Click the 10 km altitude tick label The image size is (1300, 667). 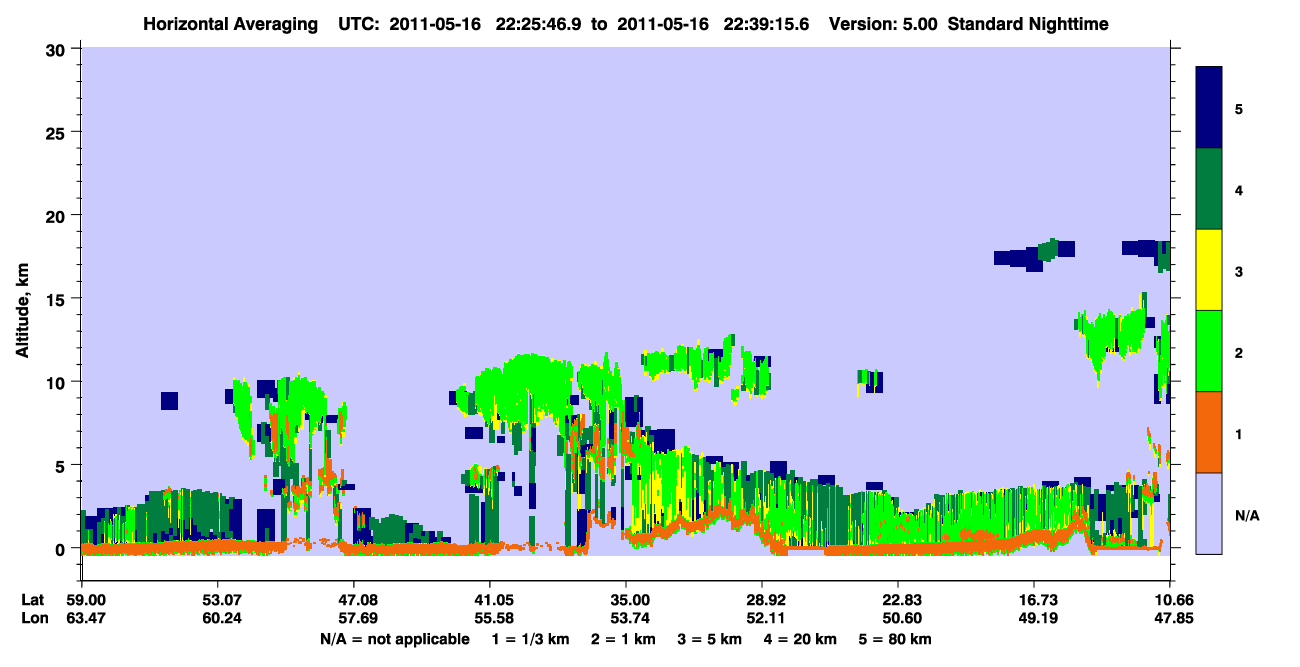click(x=55, y=382)
